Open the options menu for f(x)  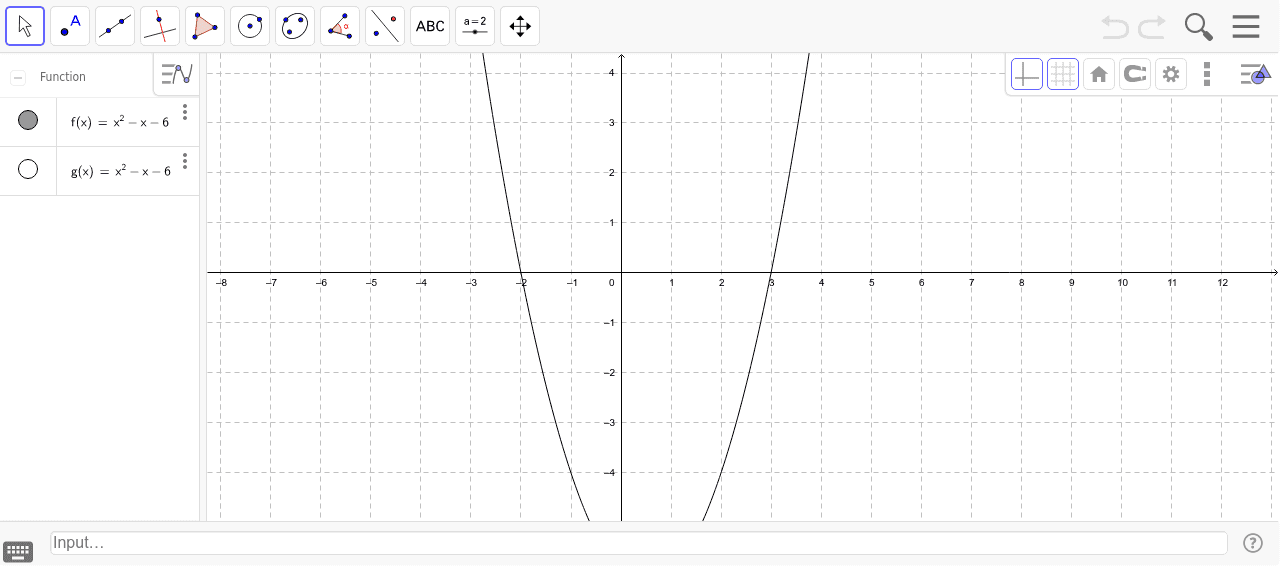(x=185, y=112)
